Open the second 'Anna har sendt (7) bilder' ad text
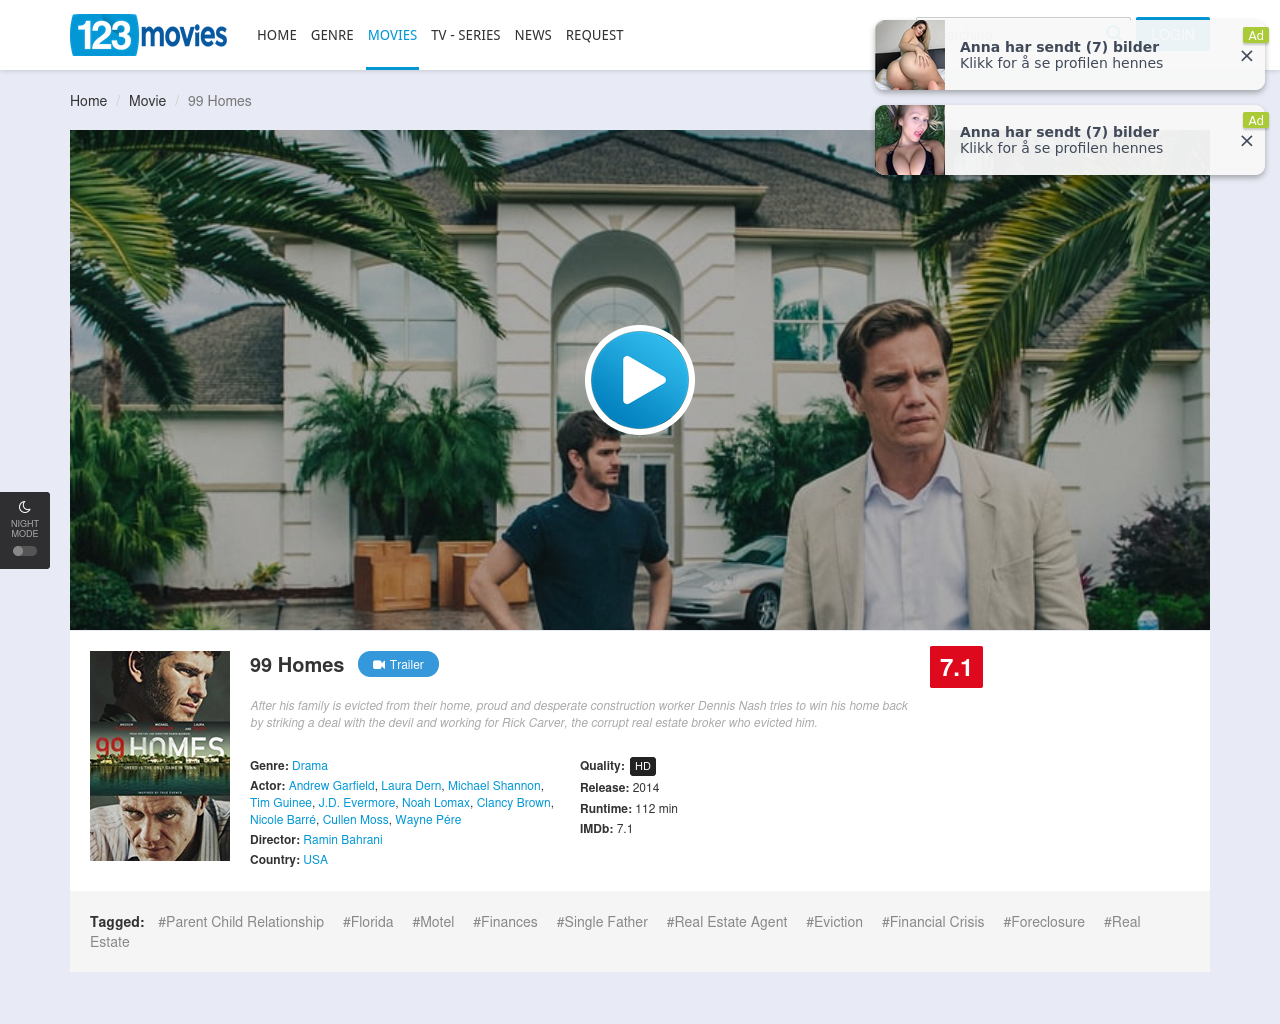1280x1024 pixels. [x=1059, y=132]
